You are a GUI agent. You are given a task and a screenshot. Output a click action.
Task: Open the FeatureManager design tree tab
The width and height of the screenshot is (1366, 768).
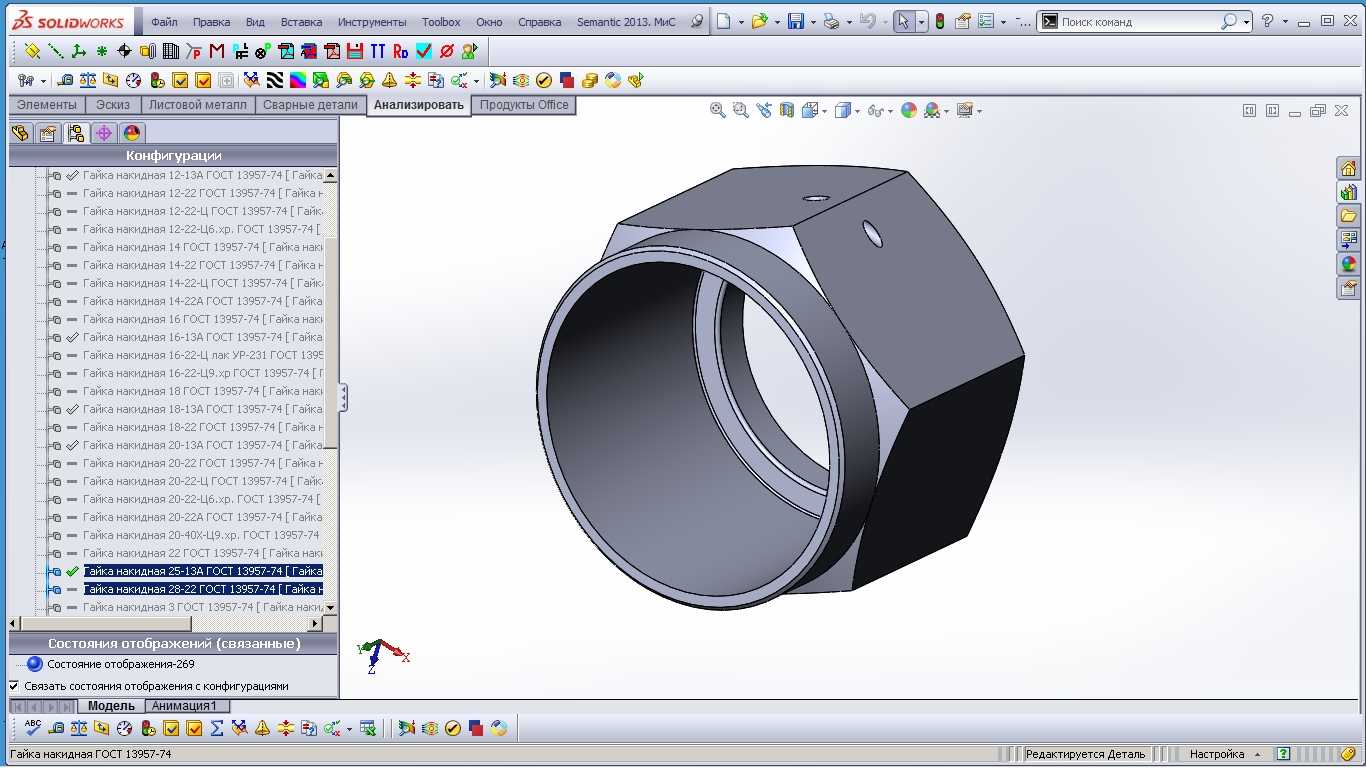(x=20, y=133)
